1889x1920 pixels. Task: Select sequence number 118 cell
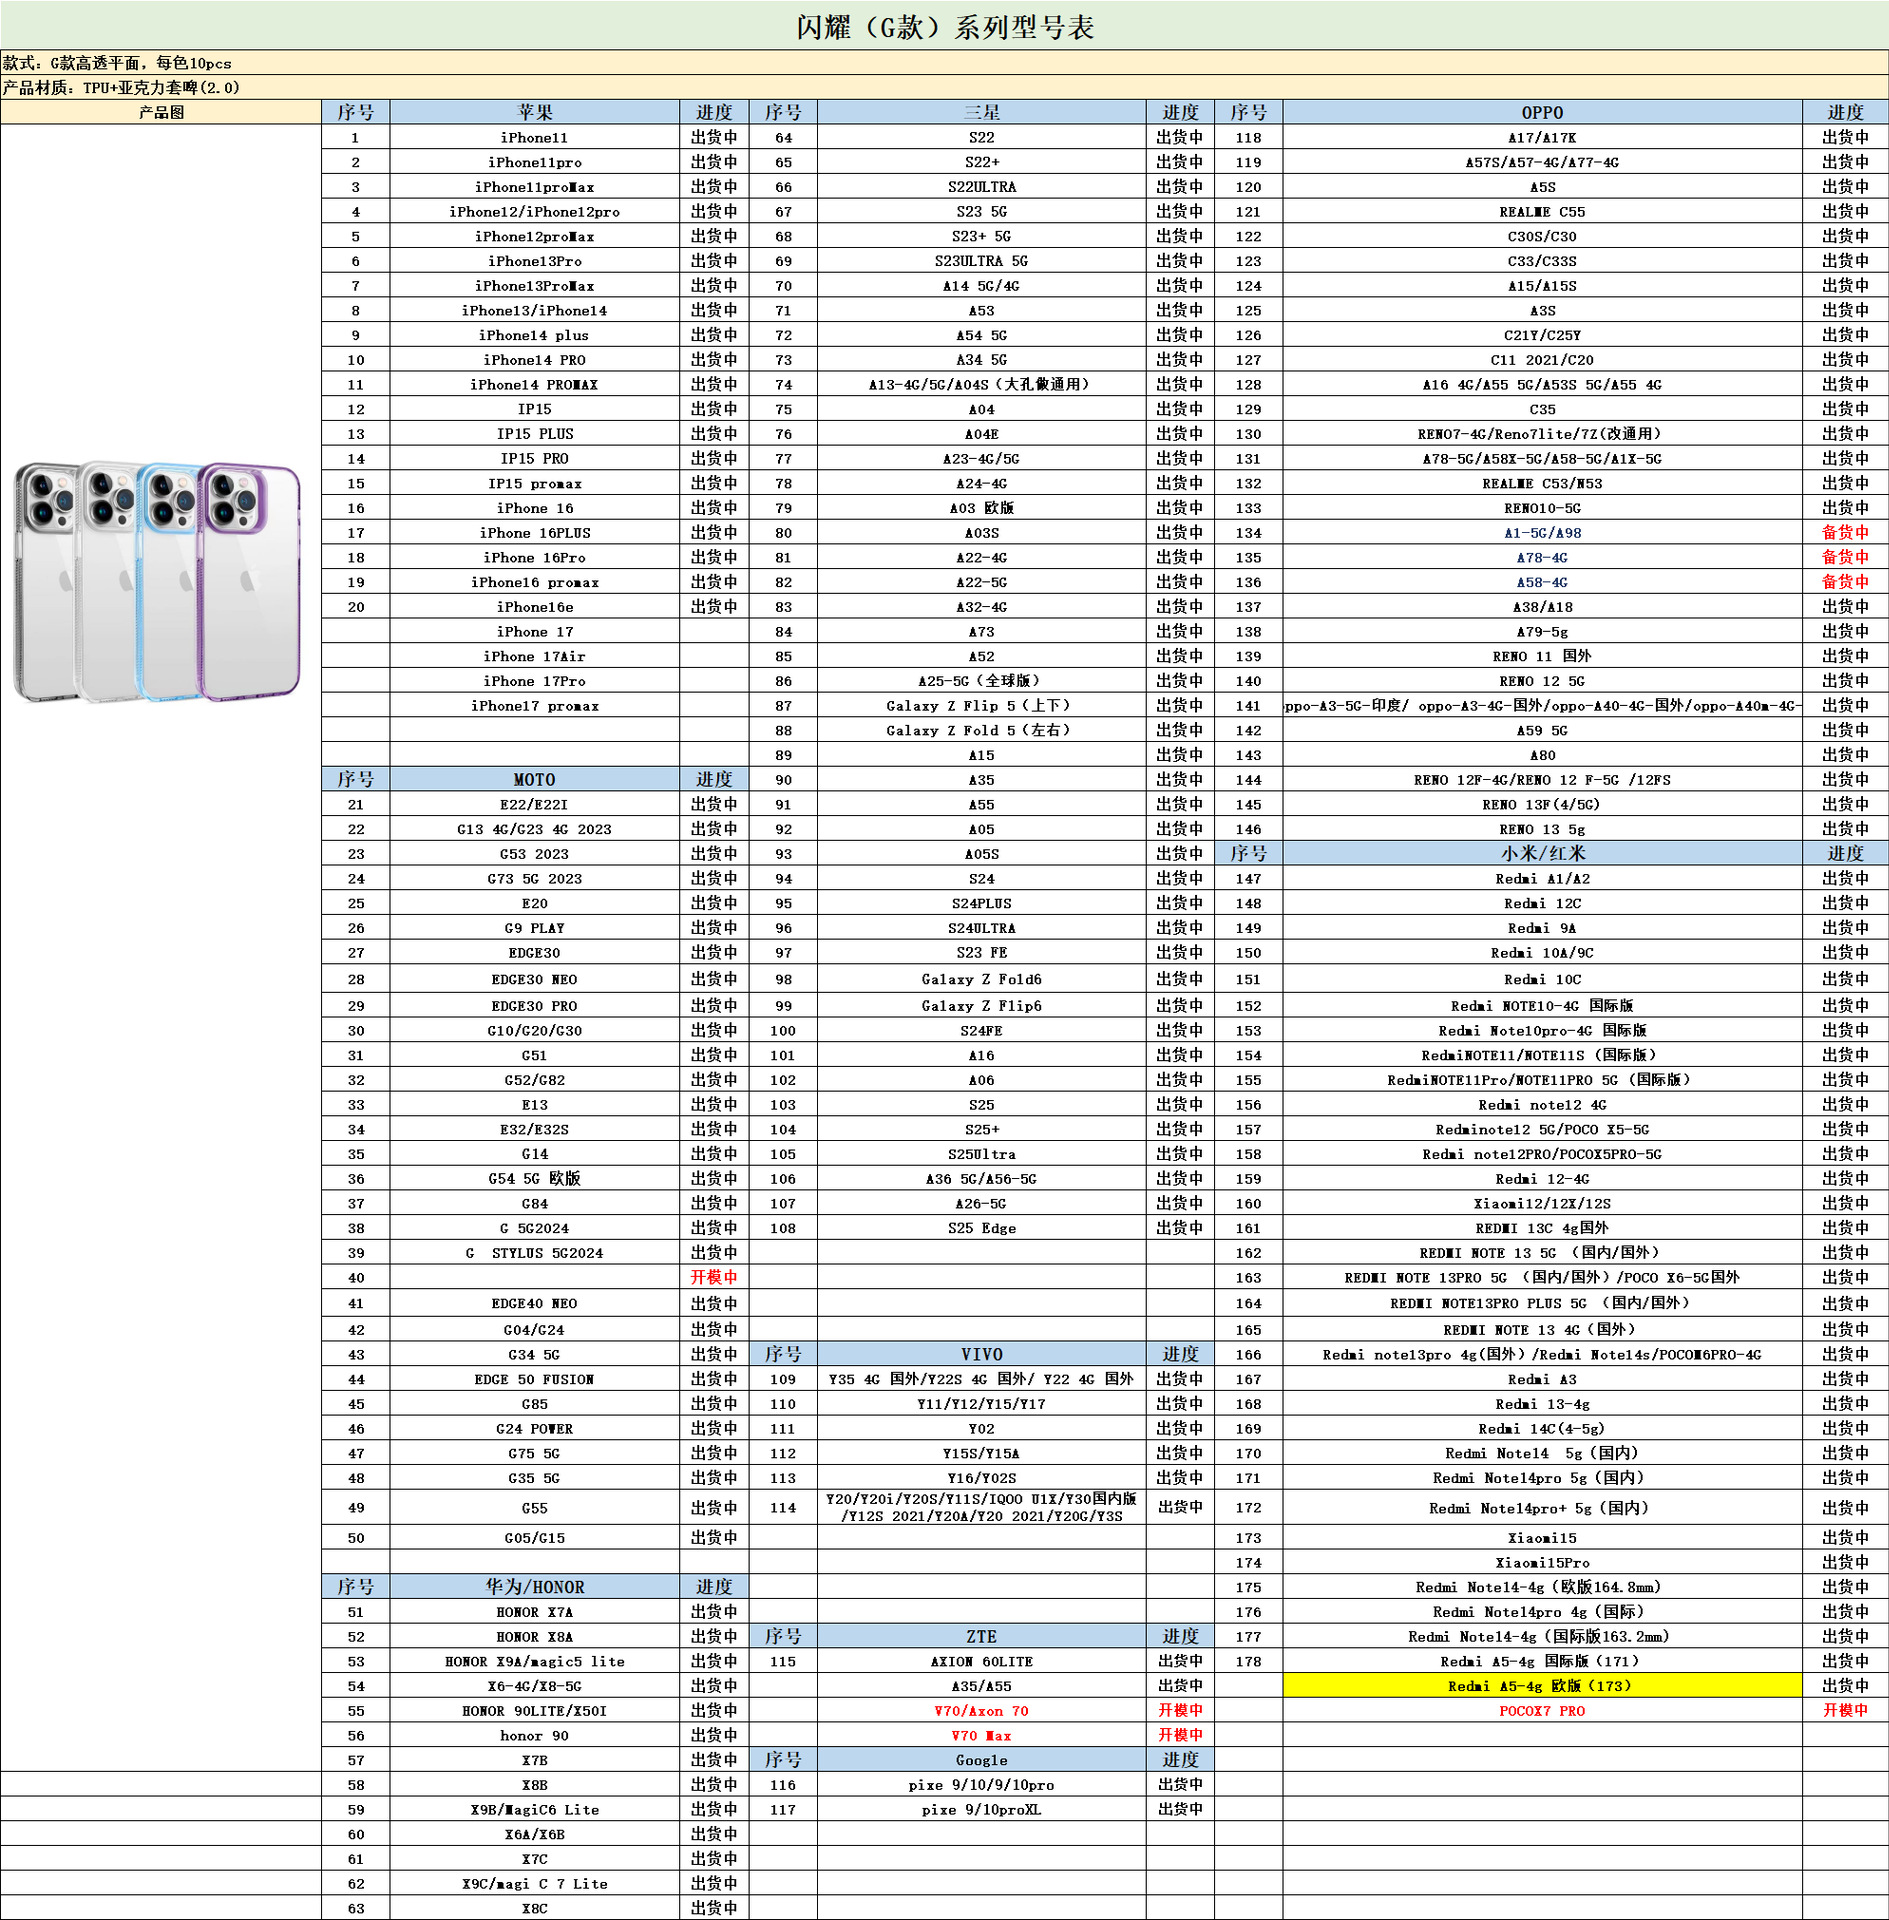[1248, 138]
